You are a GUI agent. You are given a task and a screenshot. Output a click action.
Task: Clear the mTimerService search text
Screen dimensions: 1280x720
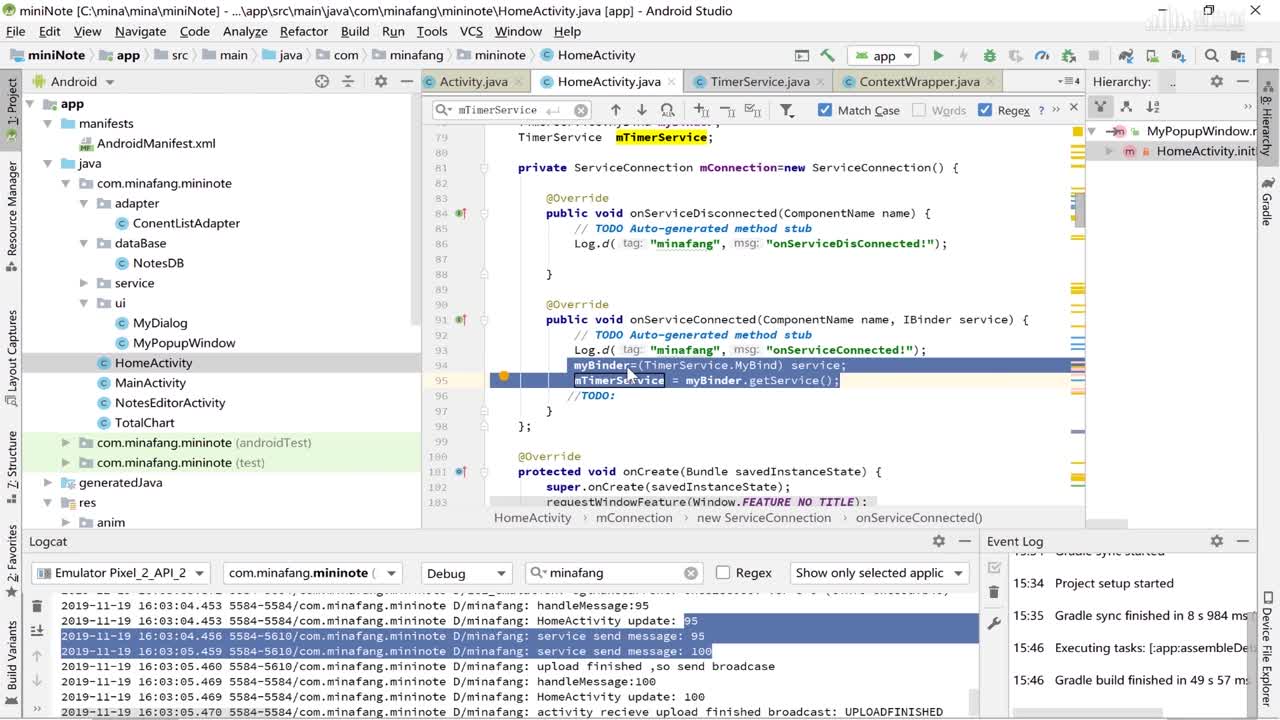(581, 110)
